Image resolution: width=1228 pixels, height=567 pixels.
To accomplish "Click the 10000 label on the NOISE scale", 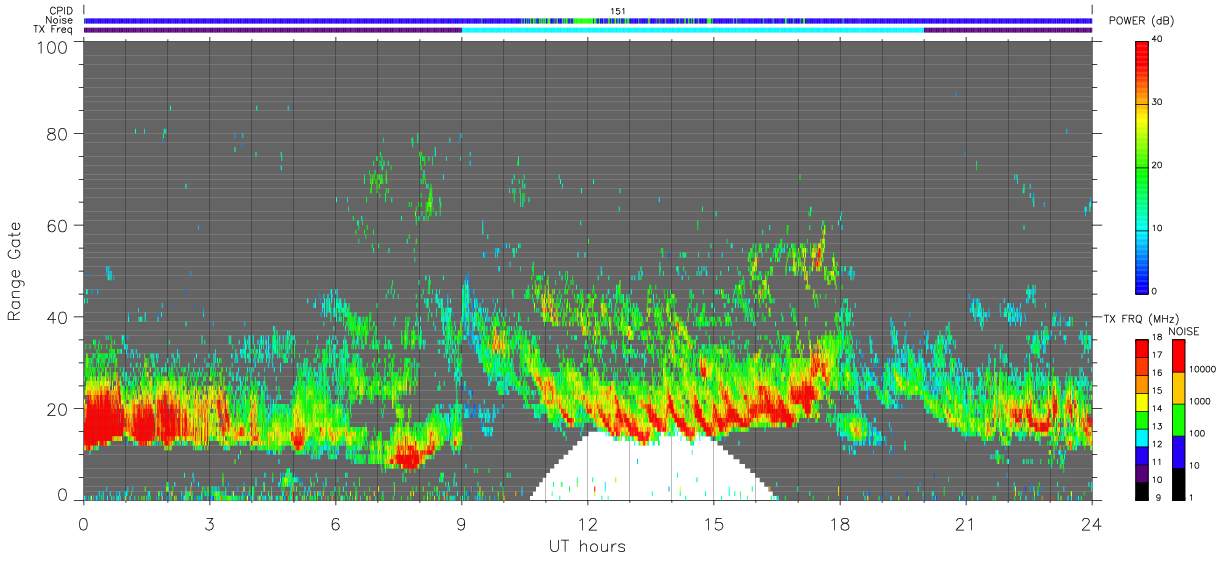I will click(x=1201, y=371).
